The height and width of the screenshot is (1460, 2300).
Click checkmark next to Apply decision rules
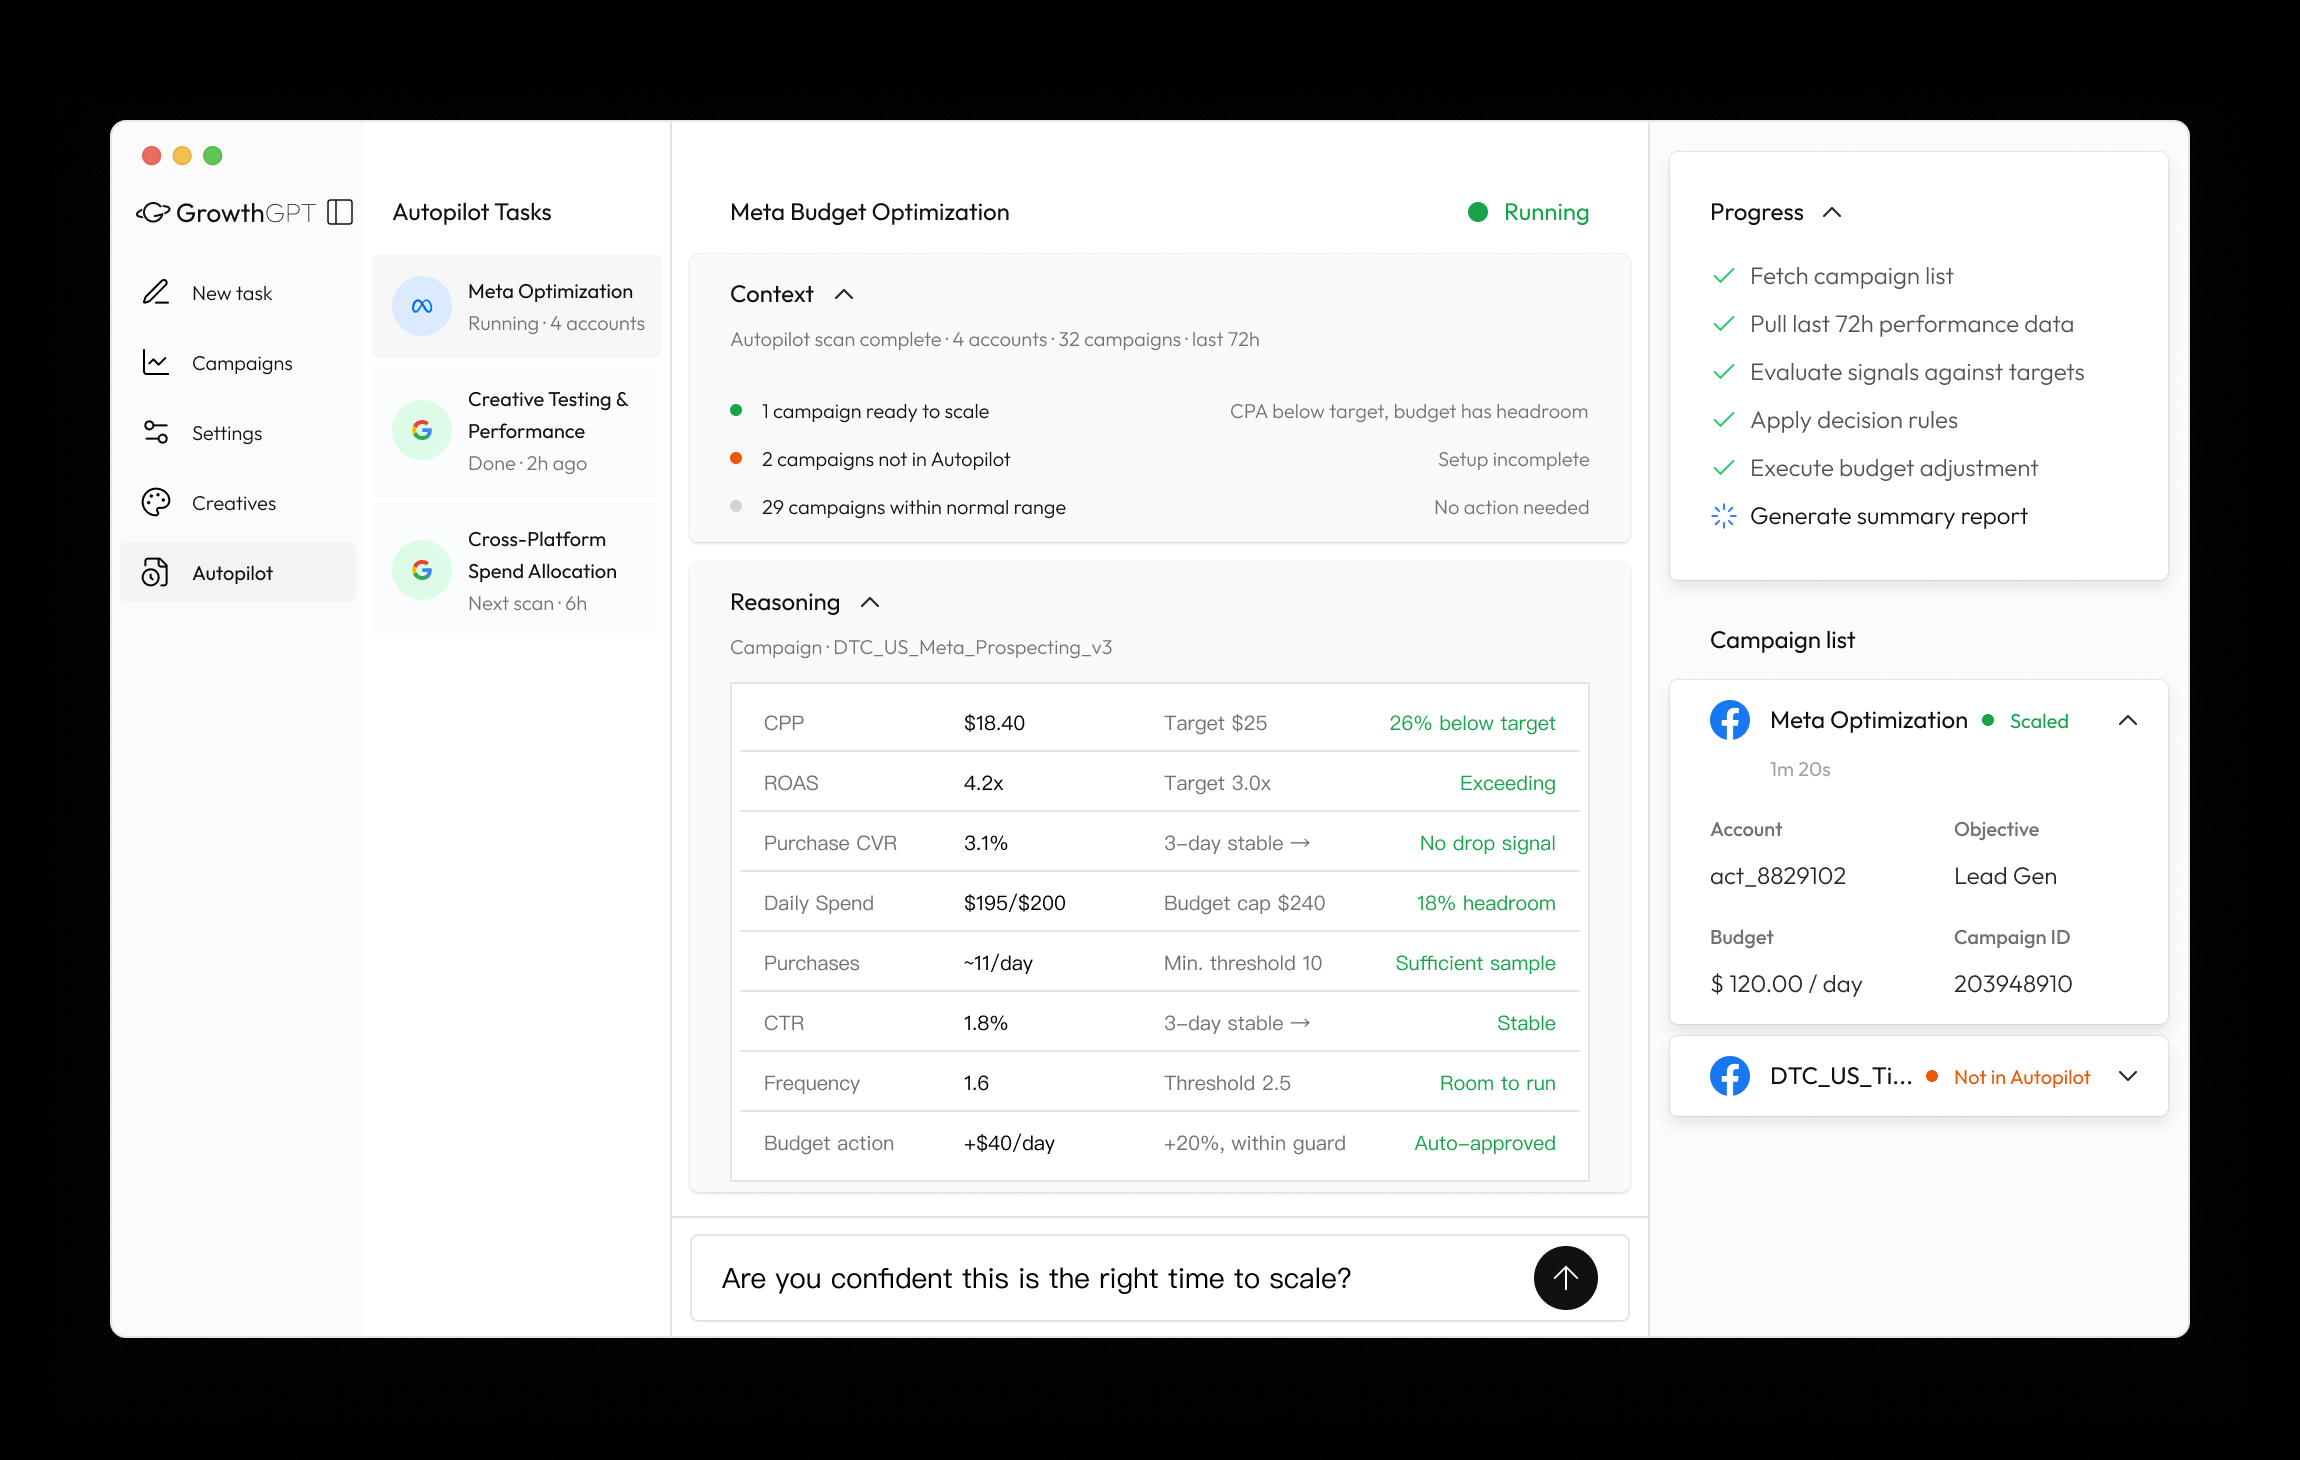coord(1723,420)
